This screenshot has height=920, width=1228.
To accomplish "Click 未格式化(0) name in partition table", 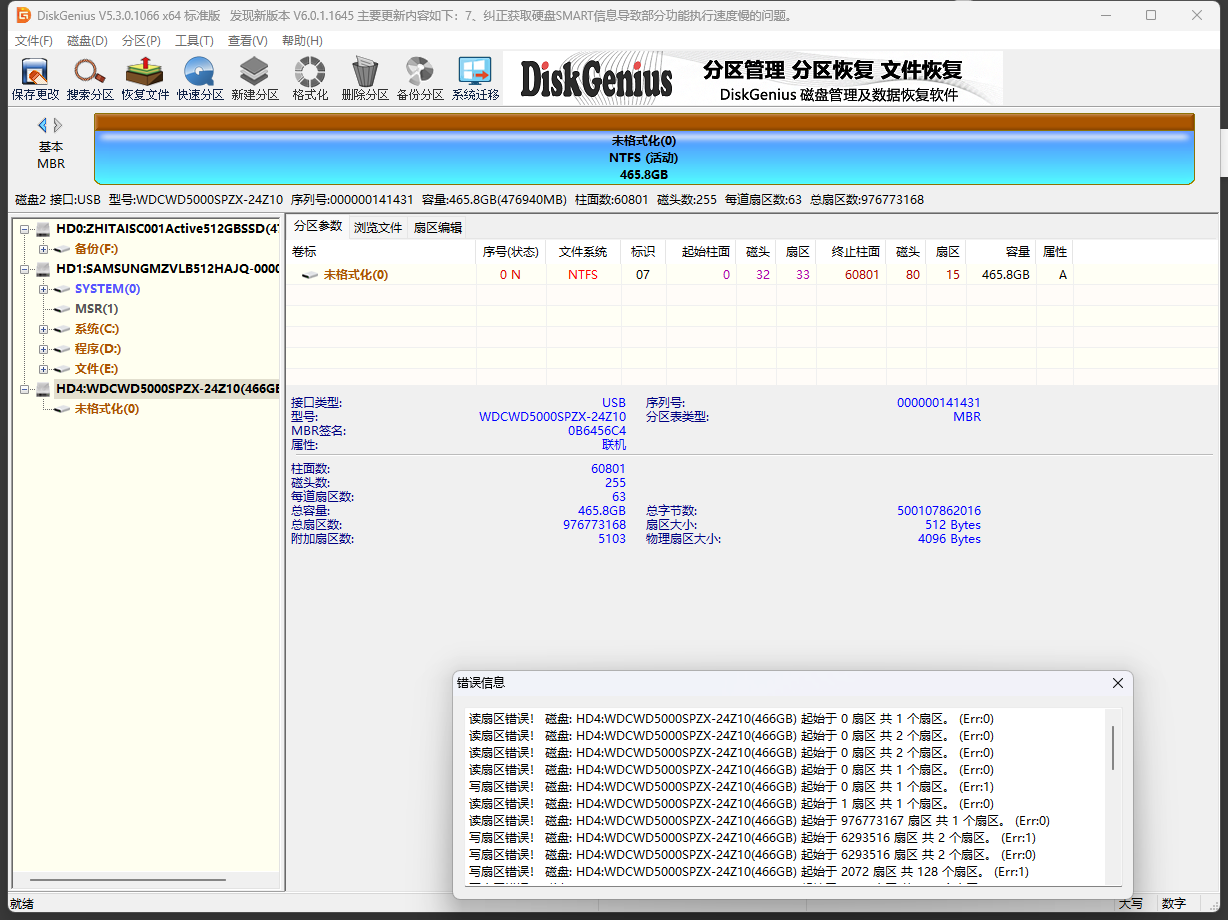I will 355,275.
